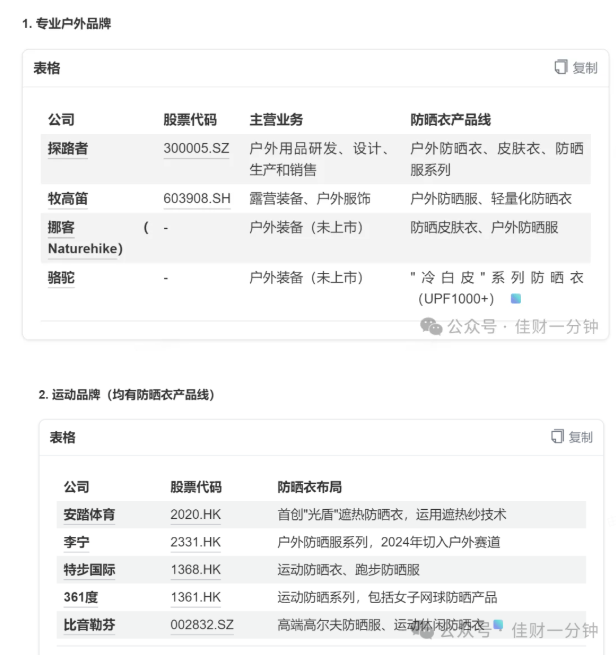Screen dimensions: 616x660
Task: Click first table's 股票代码 column header
Action: pyautogui.click(x=190, y=120)
